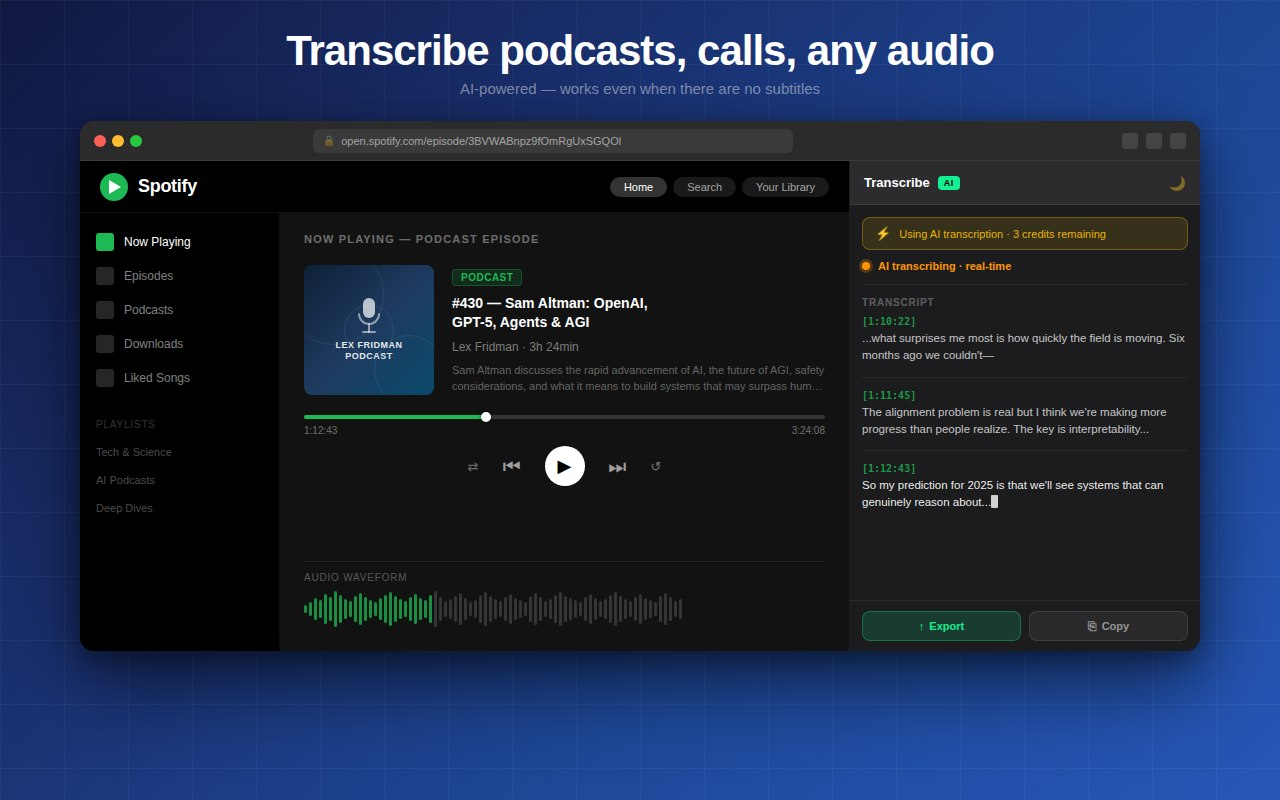Click the AI badge beside Transcribe
This screenshot has height=800, width=1280.
point(949,183)
